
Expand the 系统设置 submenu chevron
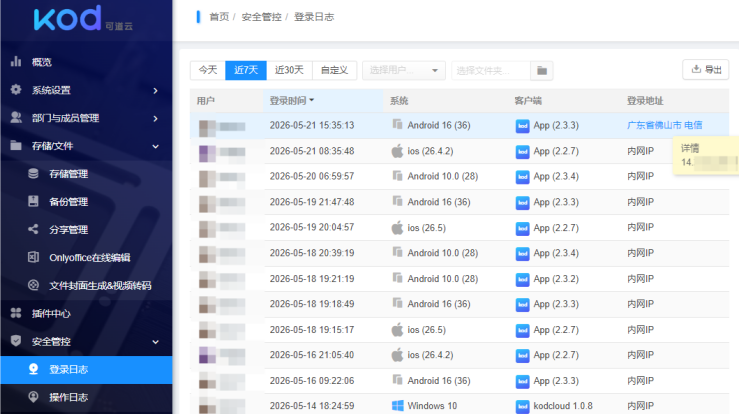(x=156, y=91)
